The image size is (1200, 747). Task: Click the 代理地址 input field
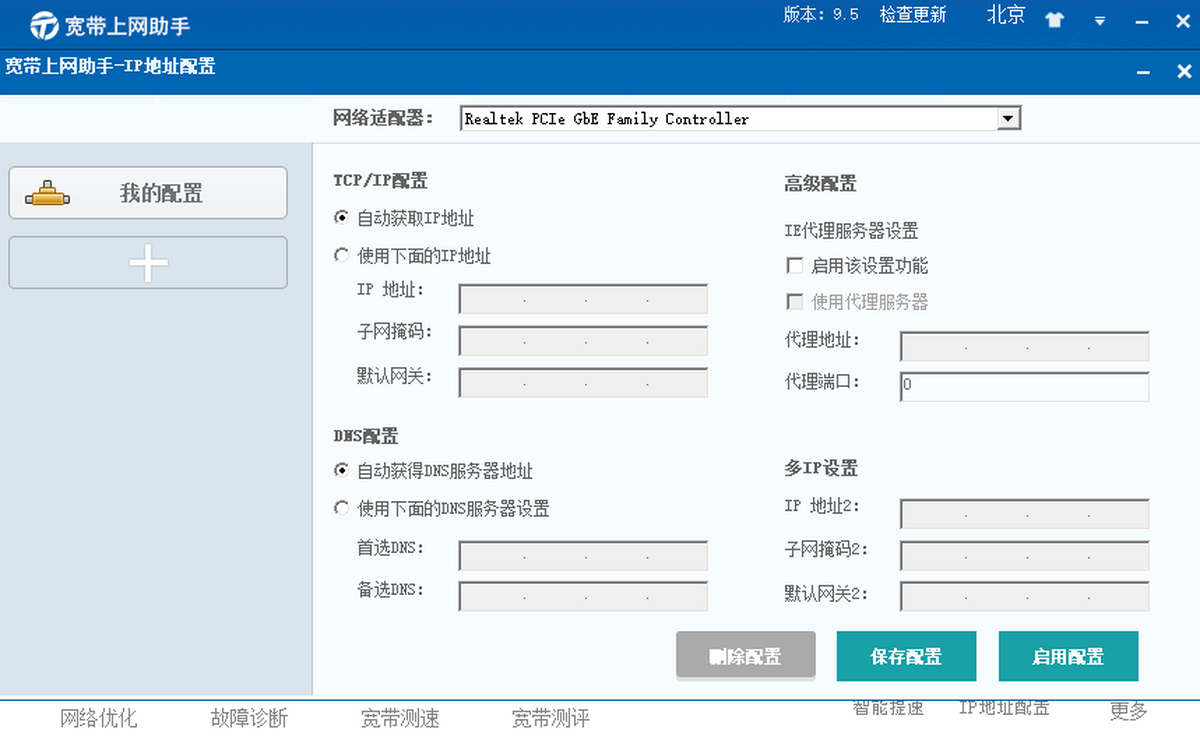1024,347
